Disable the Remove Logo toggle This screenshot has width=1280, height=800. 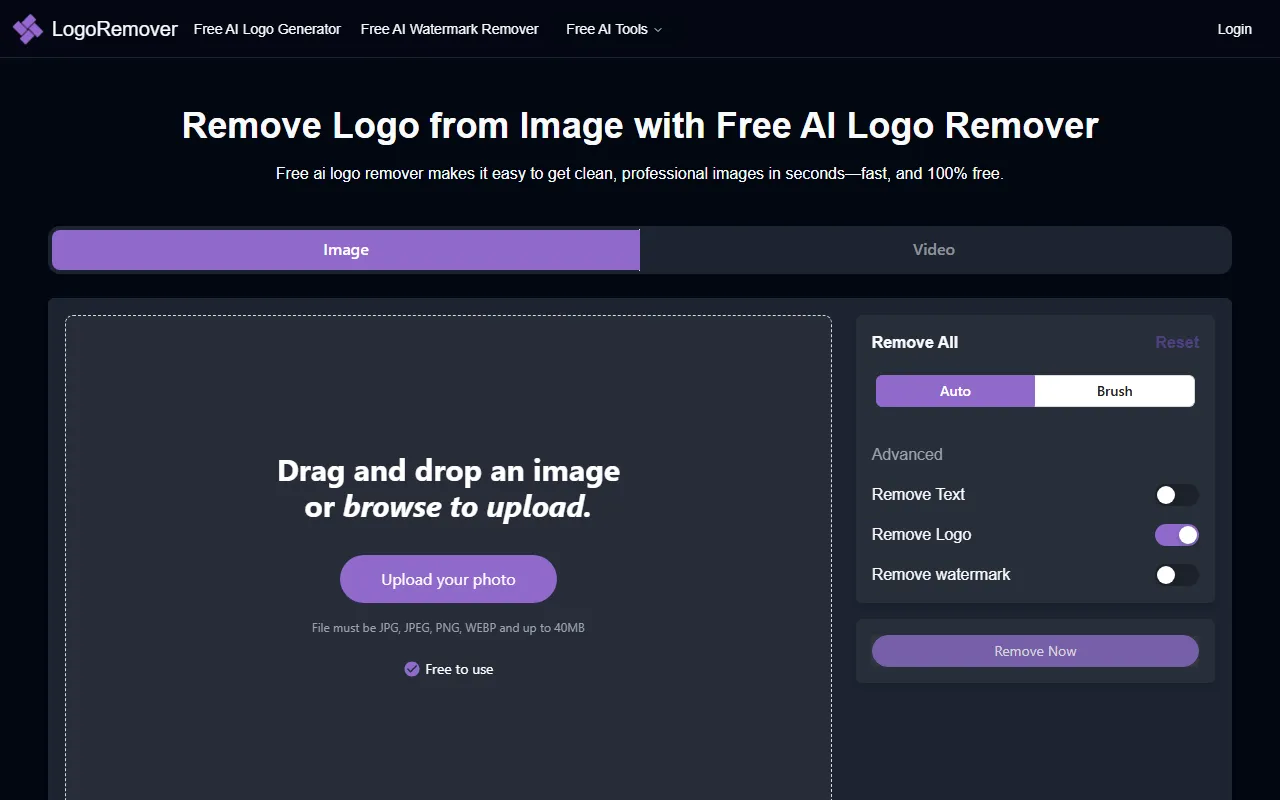pyautogui.click(x=1176, y=535)
